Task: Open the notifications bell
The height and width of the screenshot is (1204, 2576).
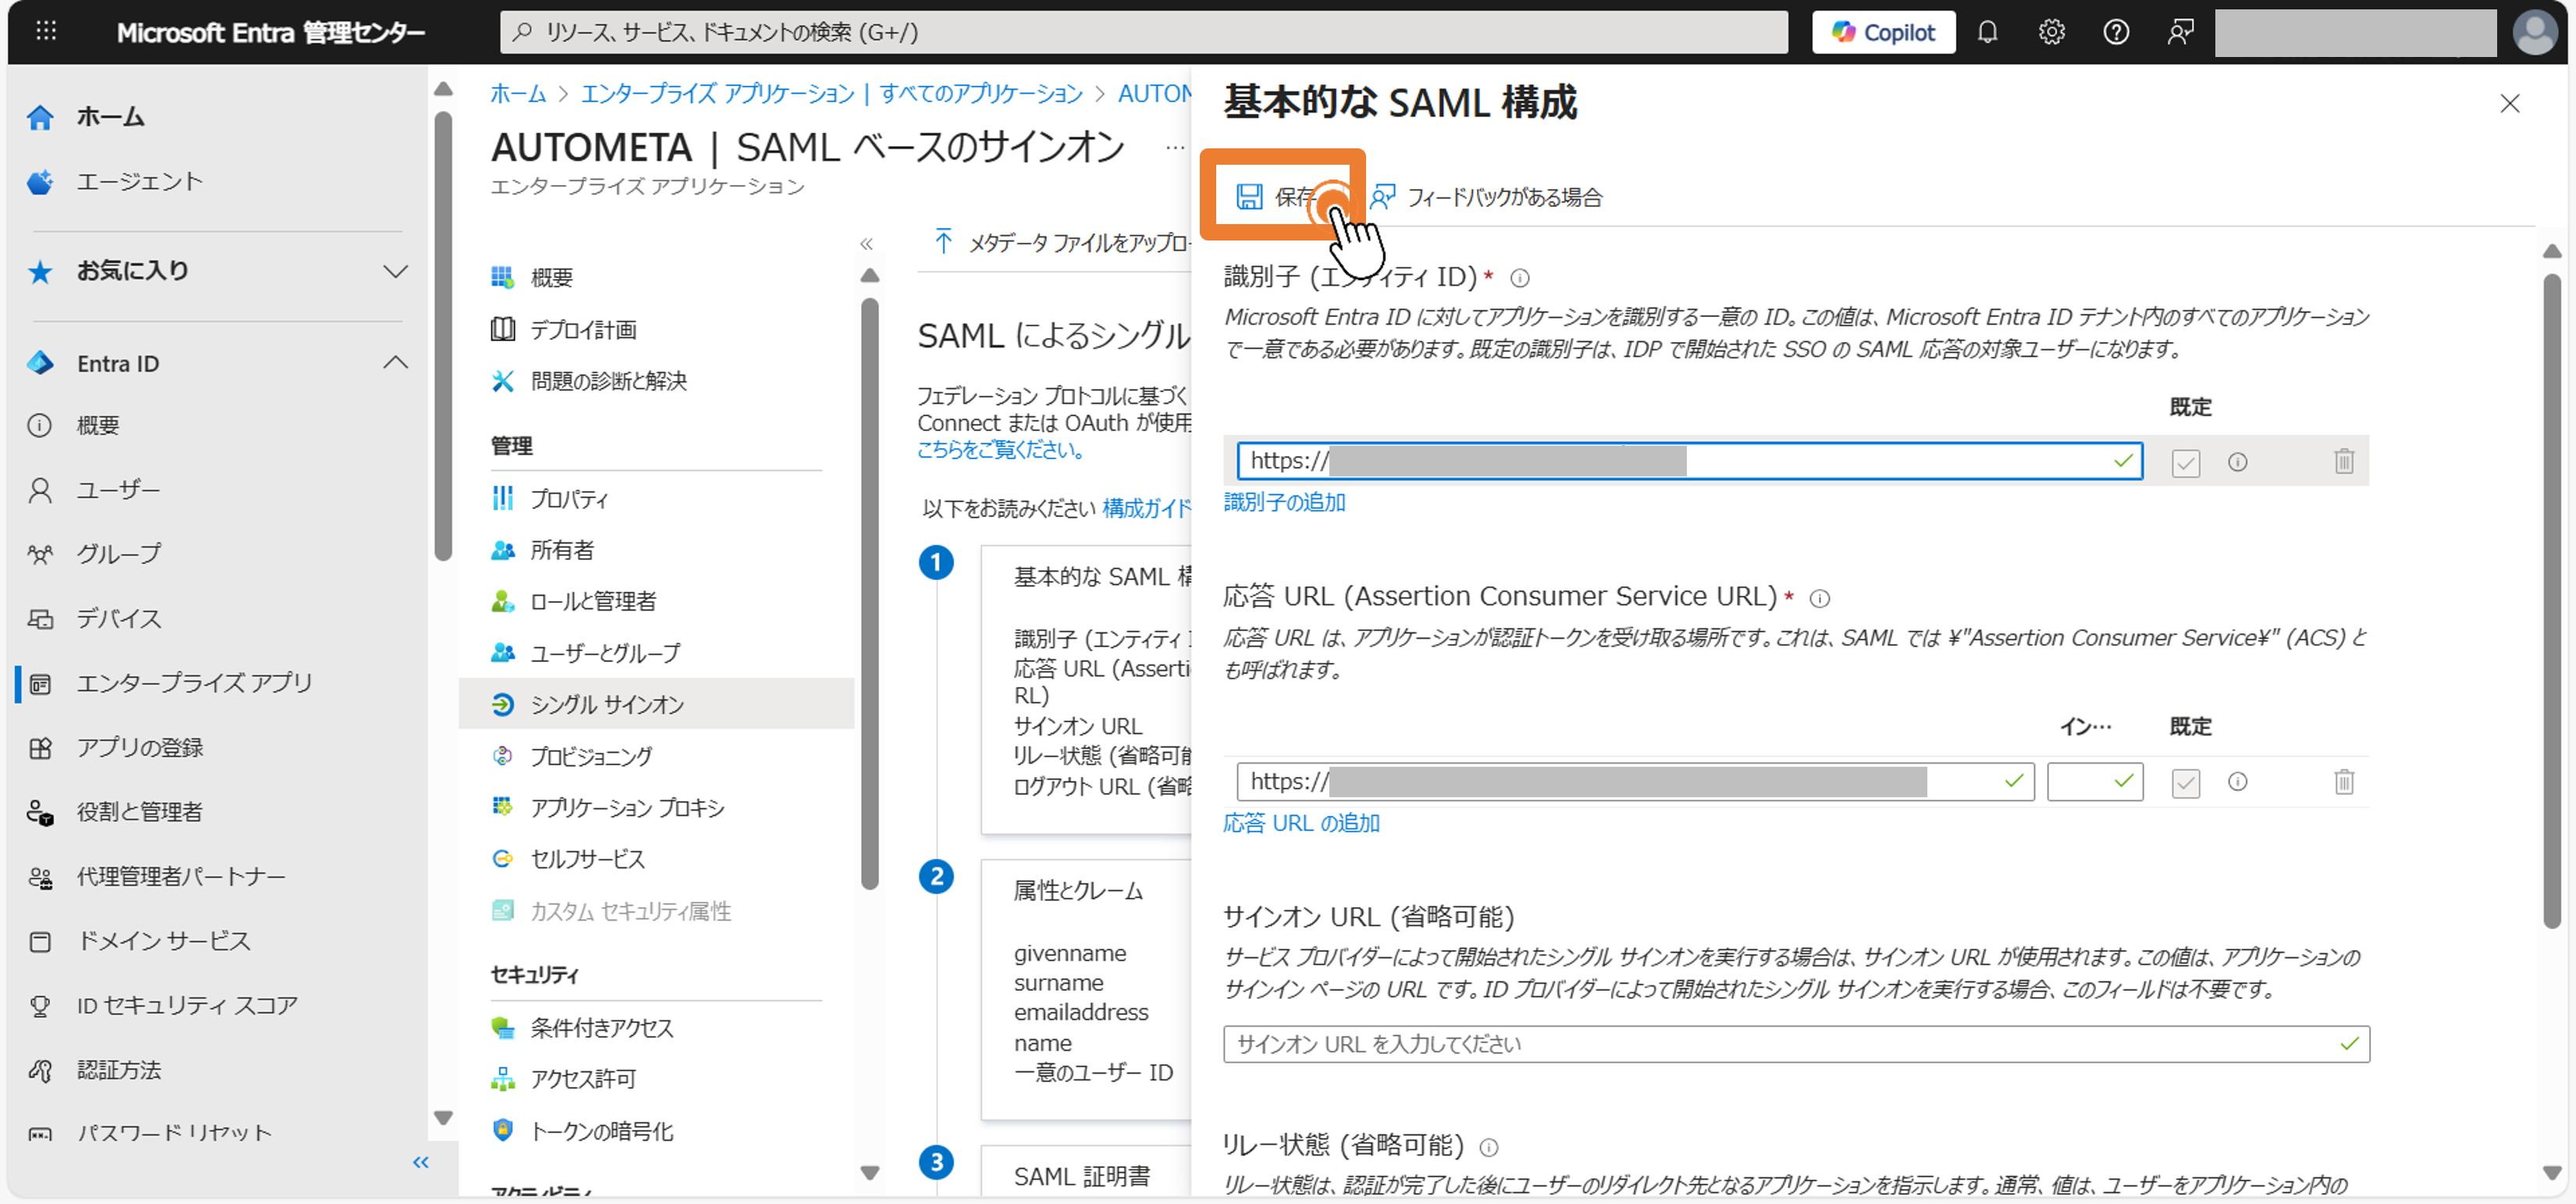Action: coord(1987,32)
